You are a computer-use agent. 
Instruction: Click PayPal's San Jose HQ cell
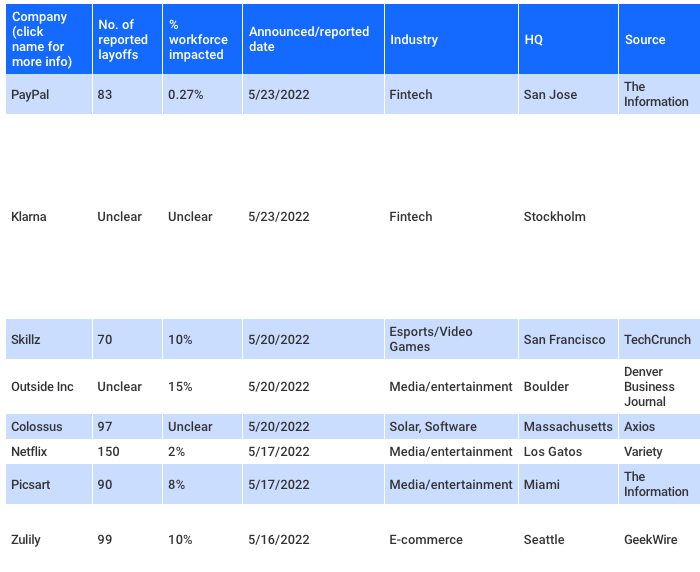[x=568, y=95]
